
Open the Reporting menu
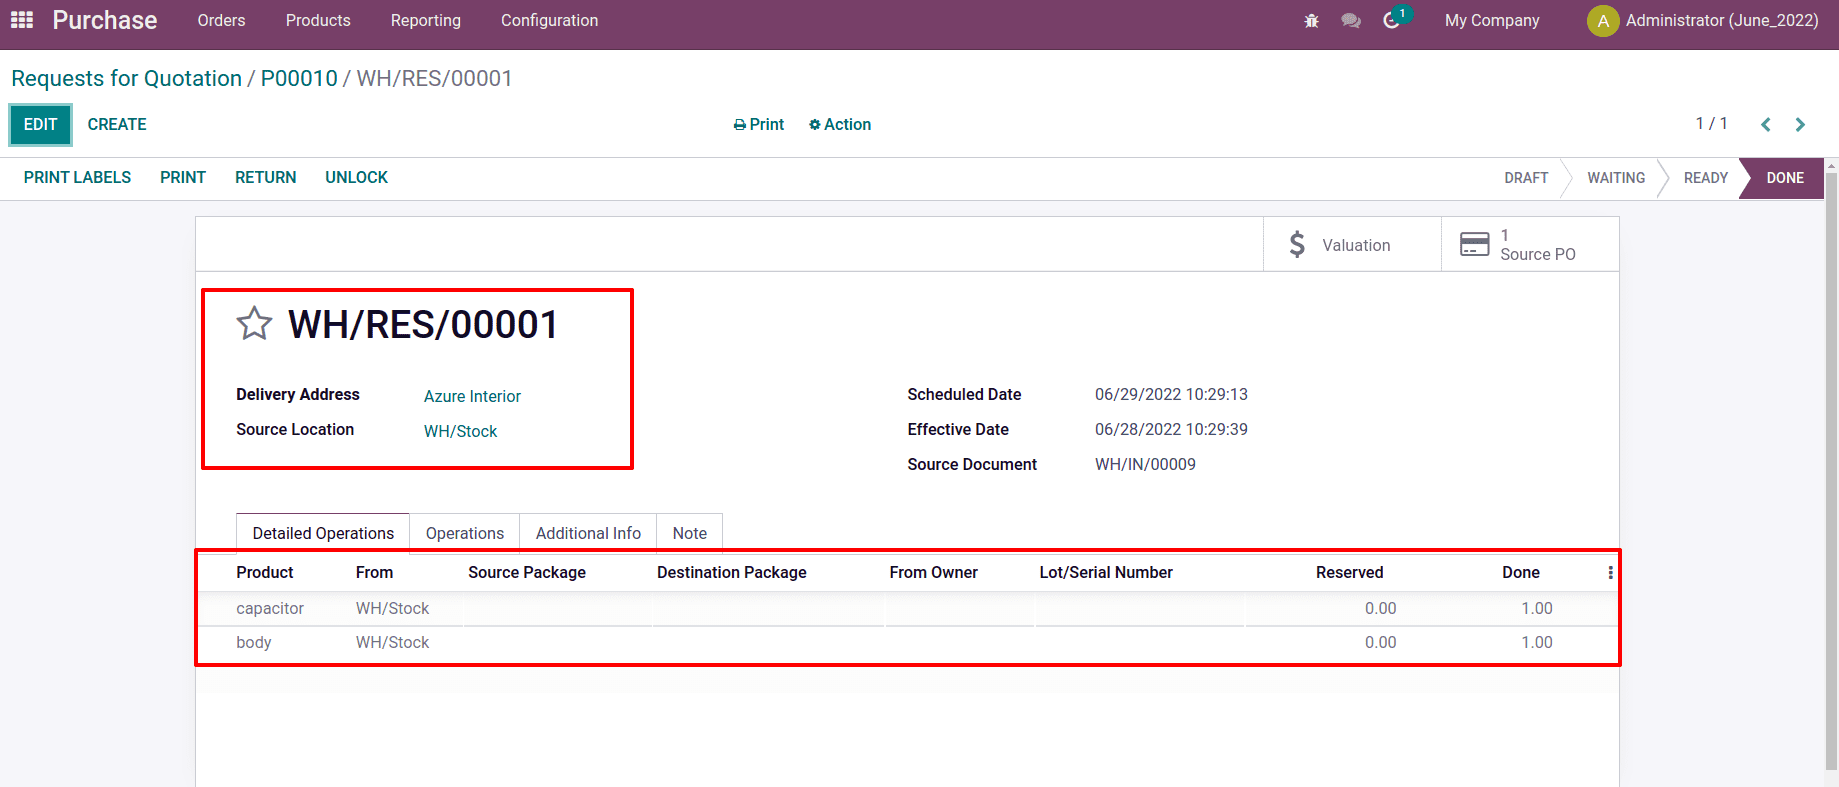click(426, 20)
